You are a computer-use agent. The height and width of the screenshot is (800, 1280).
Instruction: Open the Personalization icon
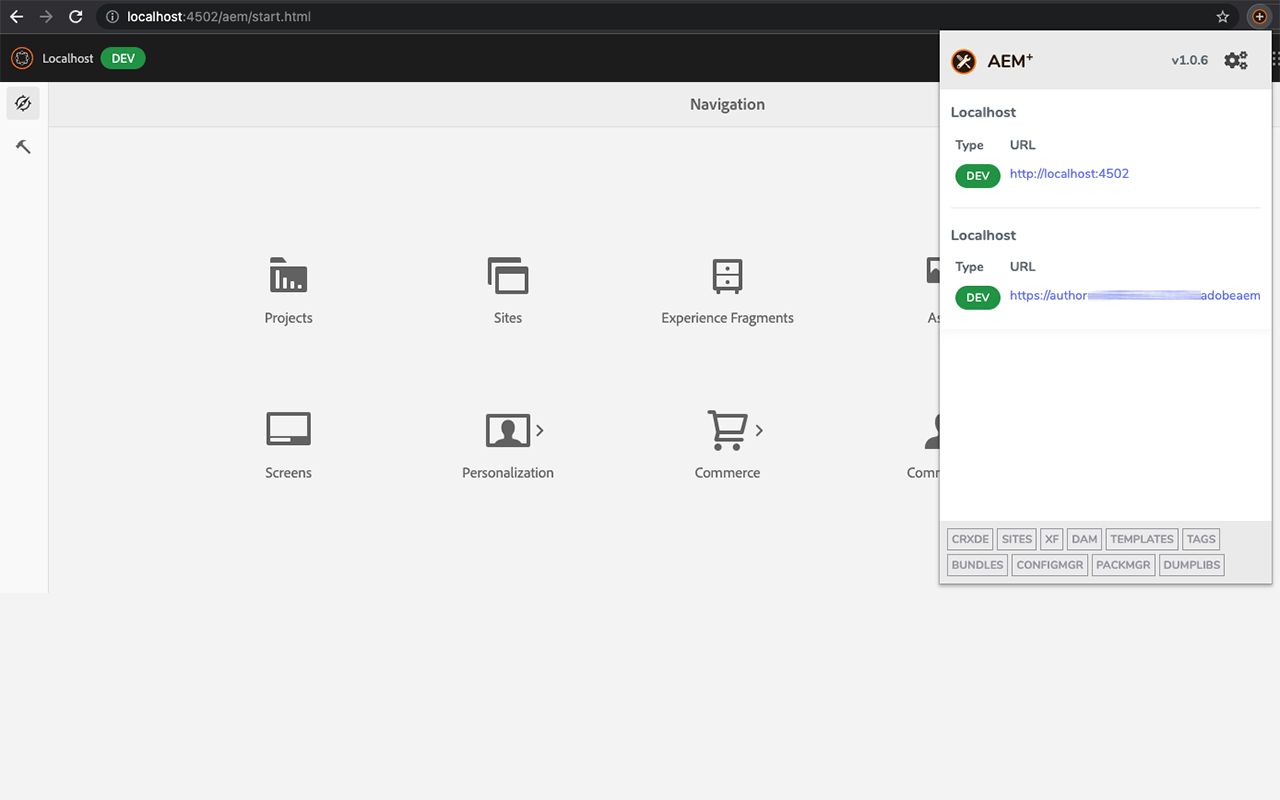[507, 430]
